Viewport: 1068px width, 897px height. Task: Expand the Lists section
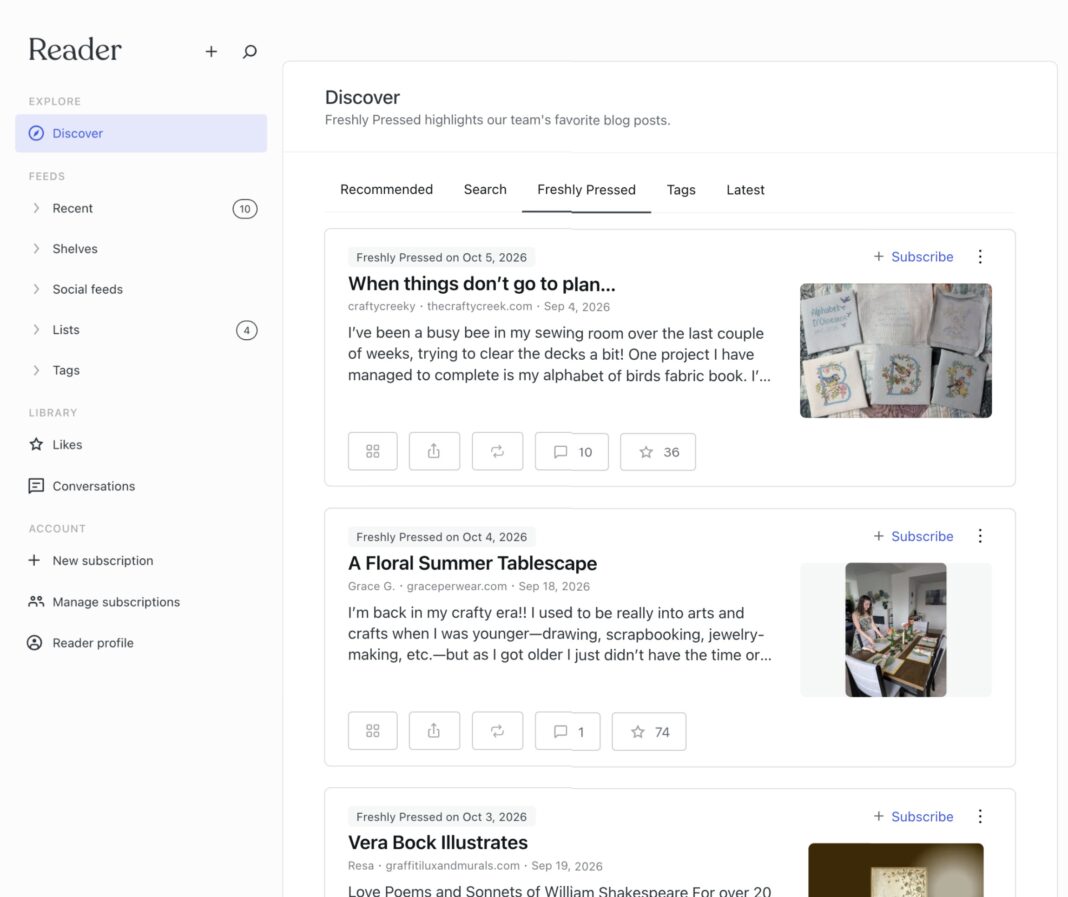[x=141, y=330]
